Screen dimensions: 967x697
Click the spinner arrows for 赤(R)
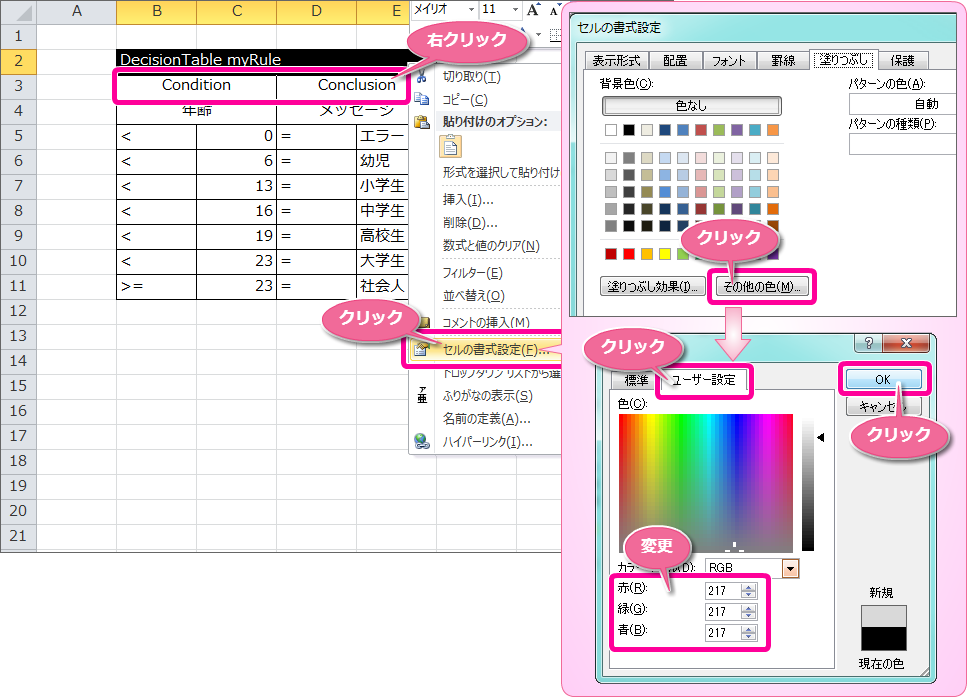749,591
